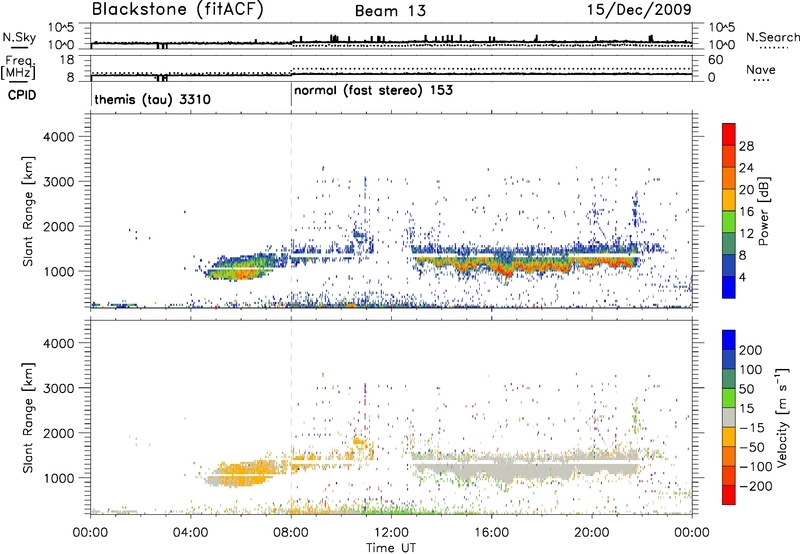Click the gray band of velocity colorbar
This screenshot has height=554, width=800.
coord(729,417)
